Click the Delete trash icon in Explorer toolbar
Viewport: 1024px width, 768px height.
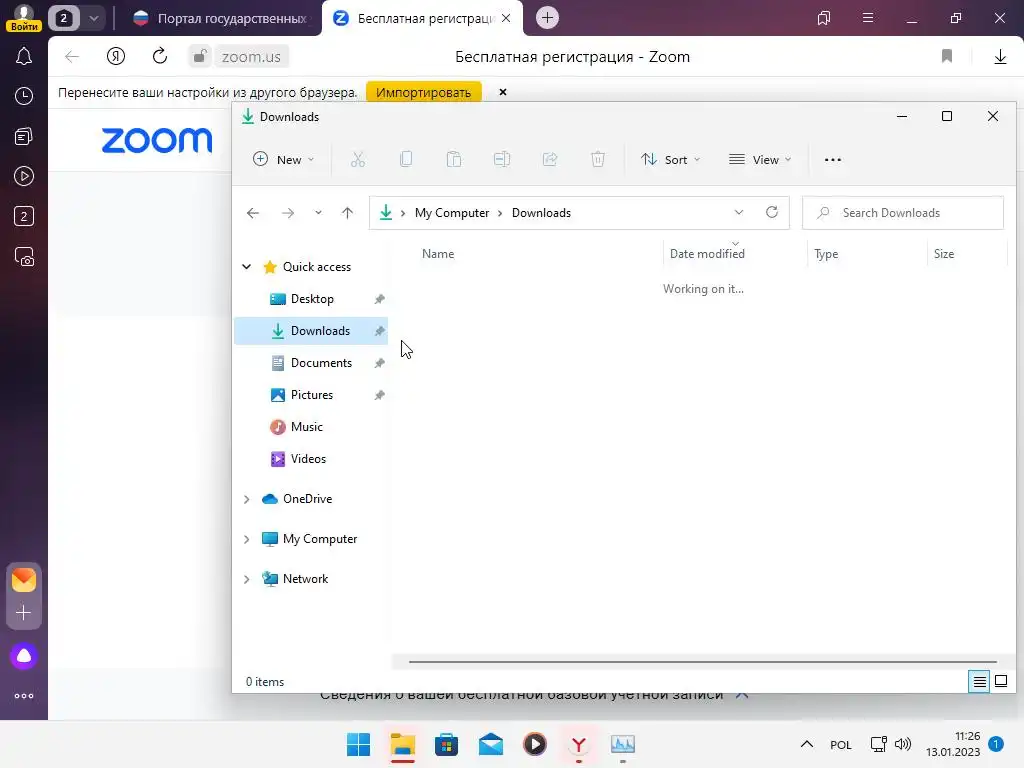point(598,159)
